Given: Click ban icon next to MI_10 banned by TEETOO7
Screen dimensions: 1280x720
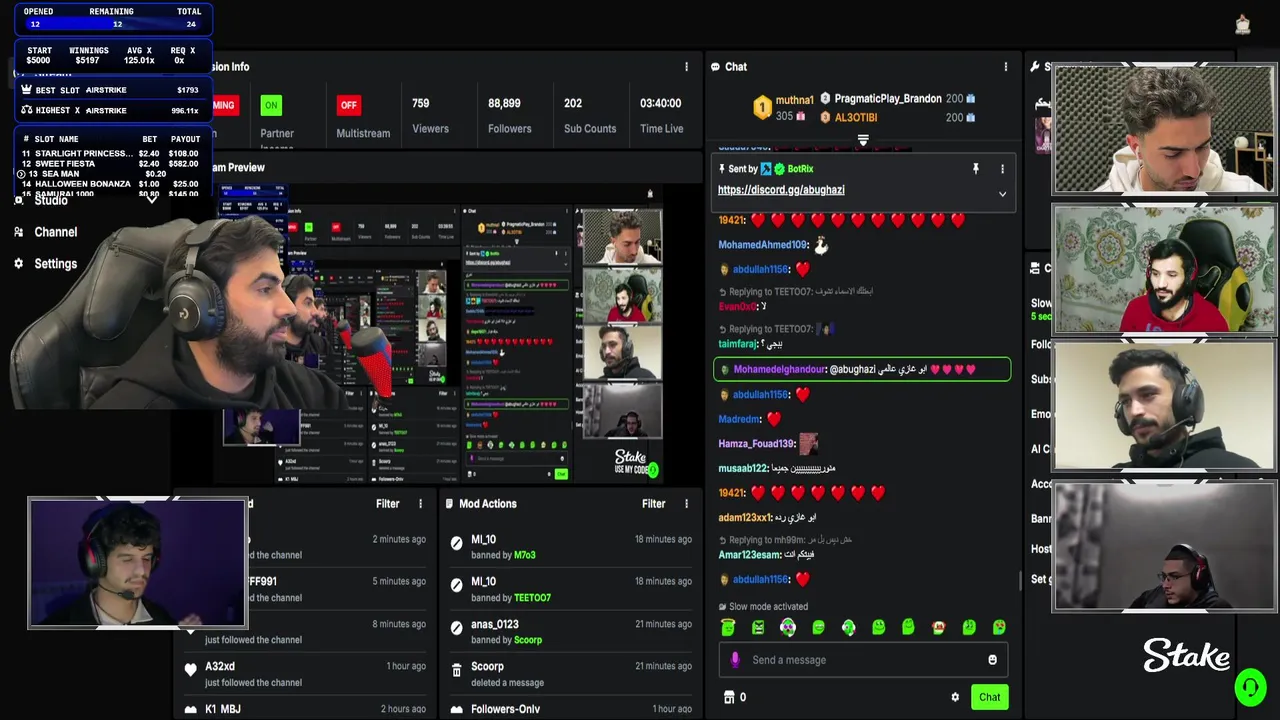Looking at the screenshot, I should [457, 585].
